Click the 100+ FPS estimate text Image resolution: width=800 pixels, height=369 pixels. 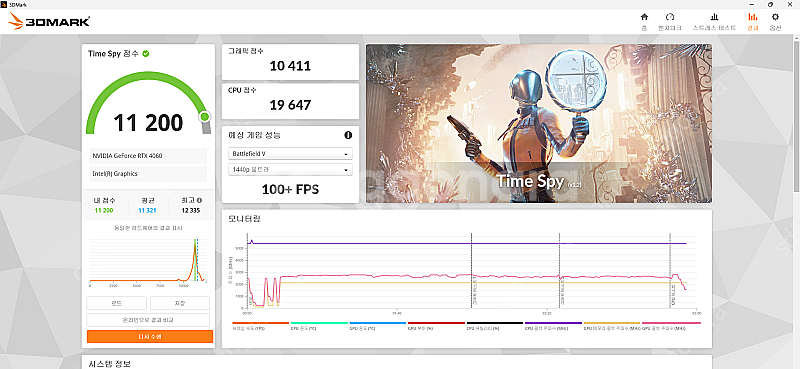point(290,189)
